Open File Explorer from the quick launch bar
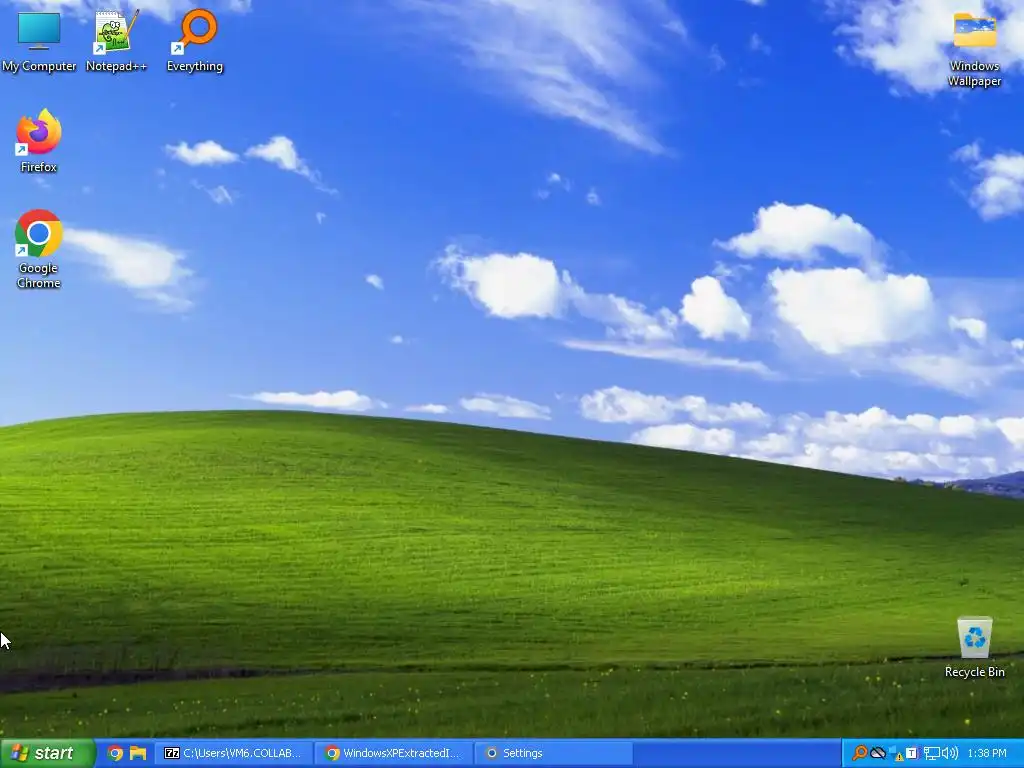Screen dimensions: 1024x768 pos(138,753)
